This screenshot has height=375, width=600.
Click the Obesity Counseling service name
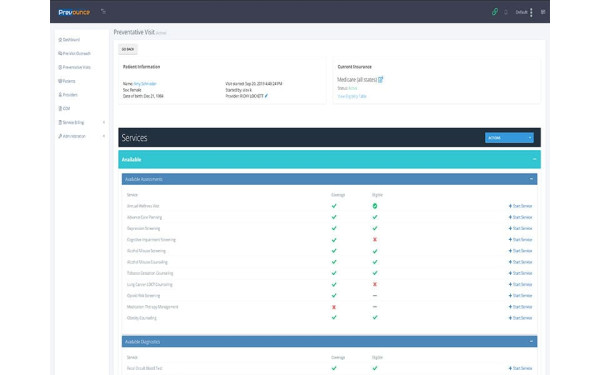point(142,318)
